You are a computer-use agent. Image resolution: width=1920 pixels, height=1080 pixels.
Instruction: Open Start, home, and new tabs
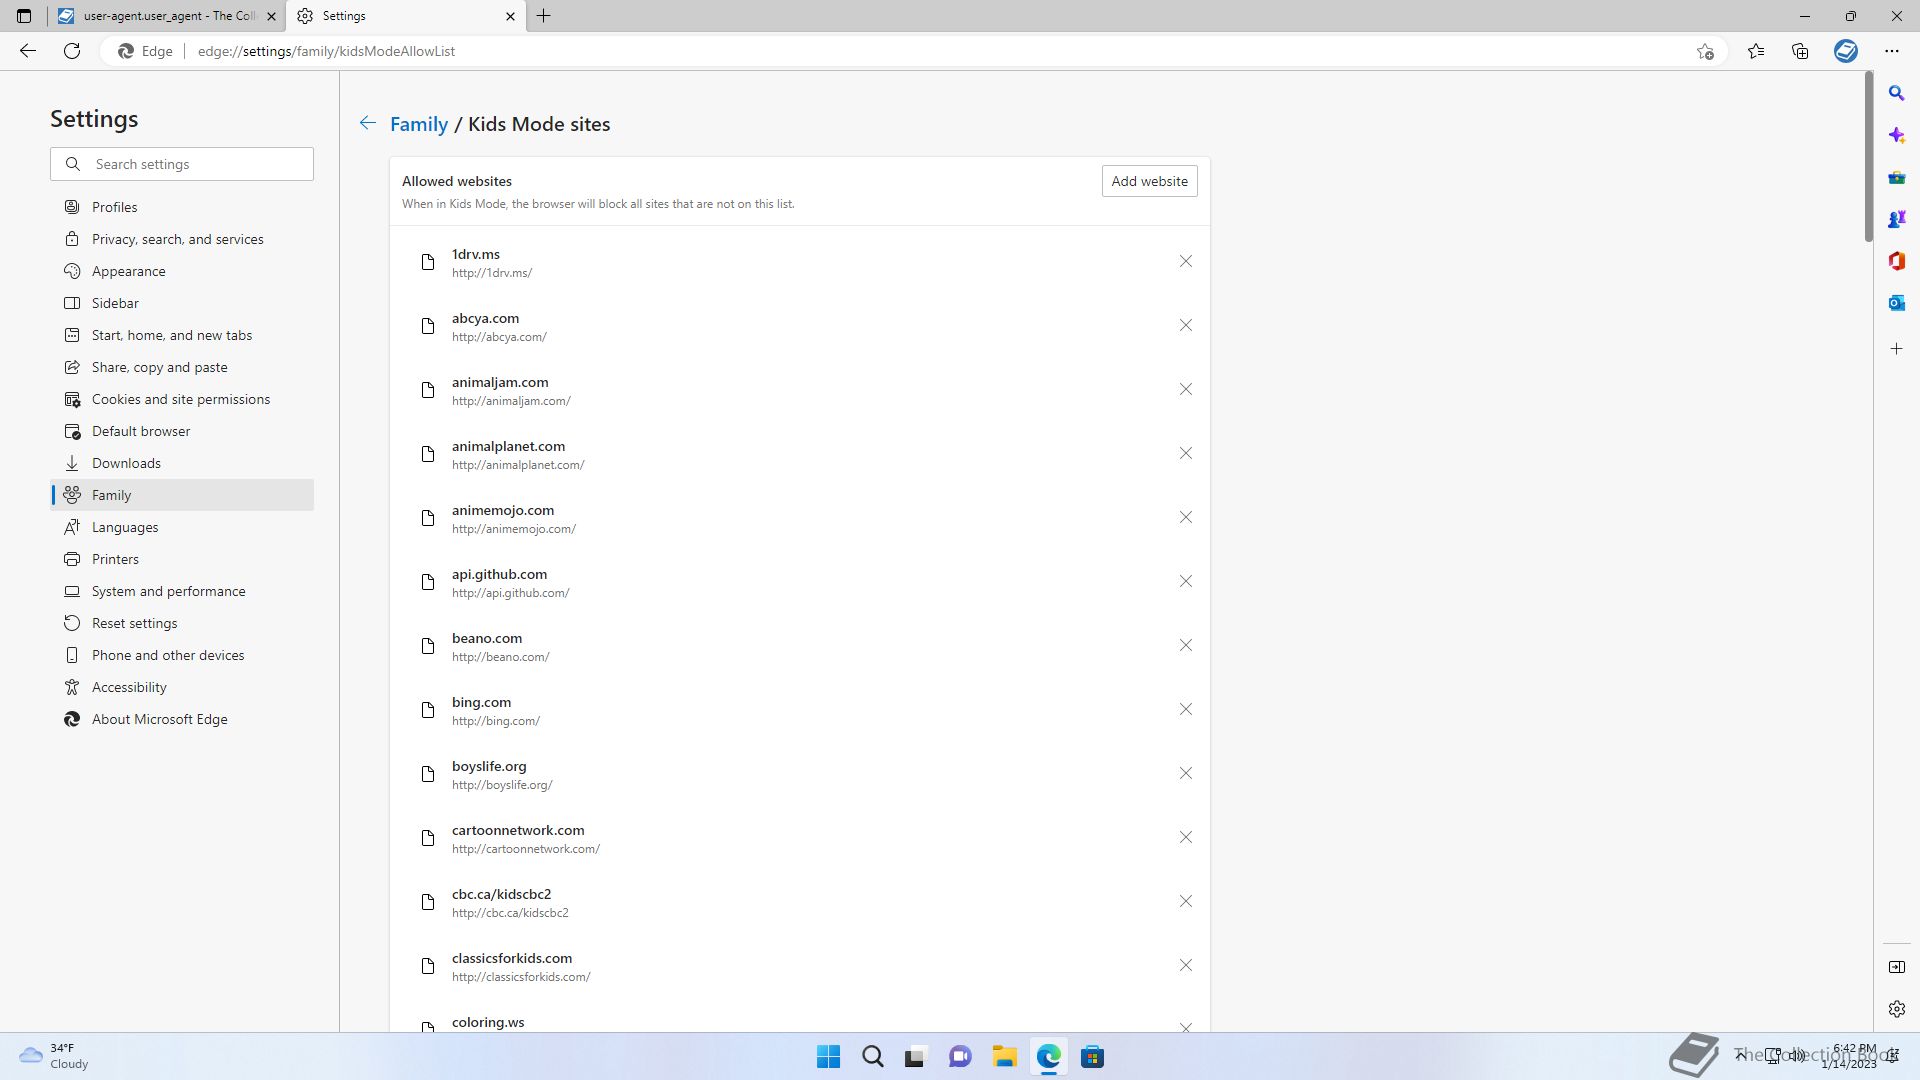(182, 335)
